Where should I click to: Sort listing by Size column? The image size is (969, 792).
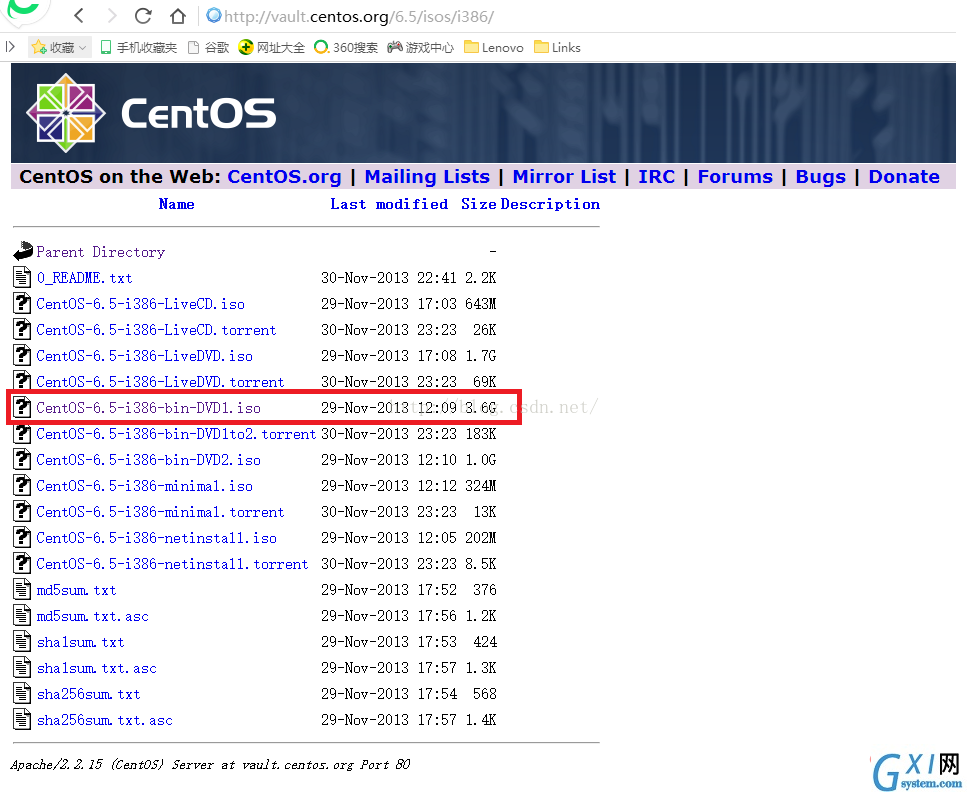(x=478, y=204)
